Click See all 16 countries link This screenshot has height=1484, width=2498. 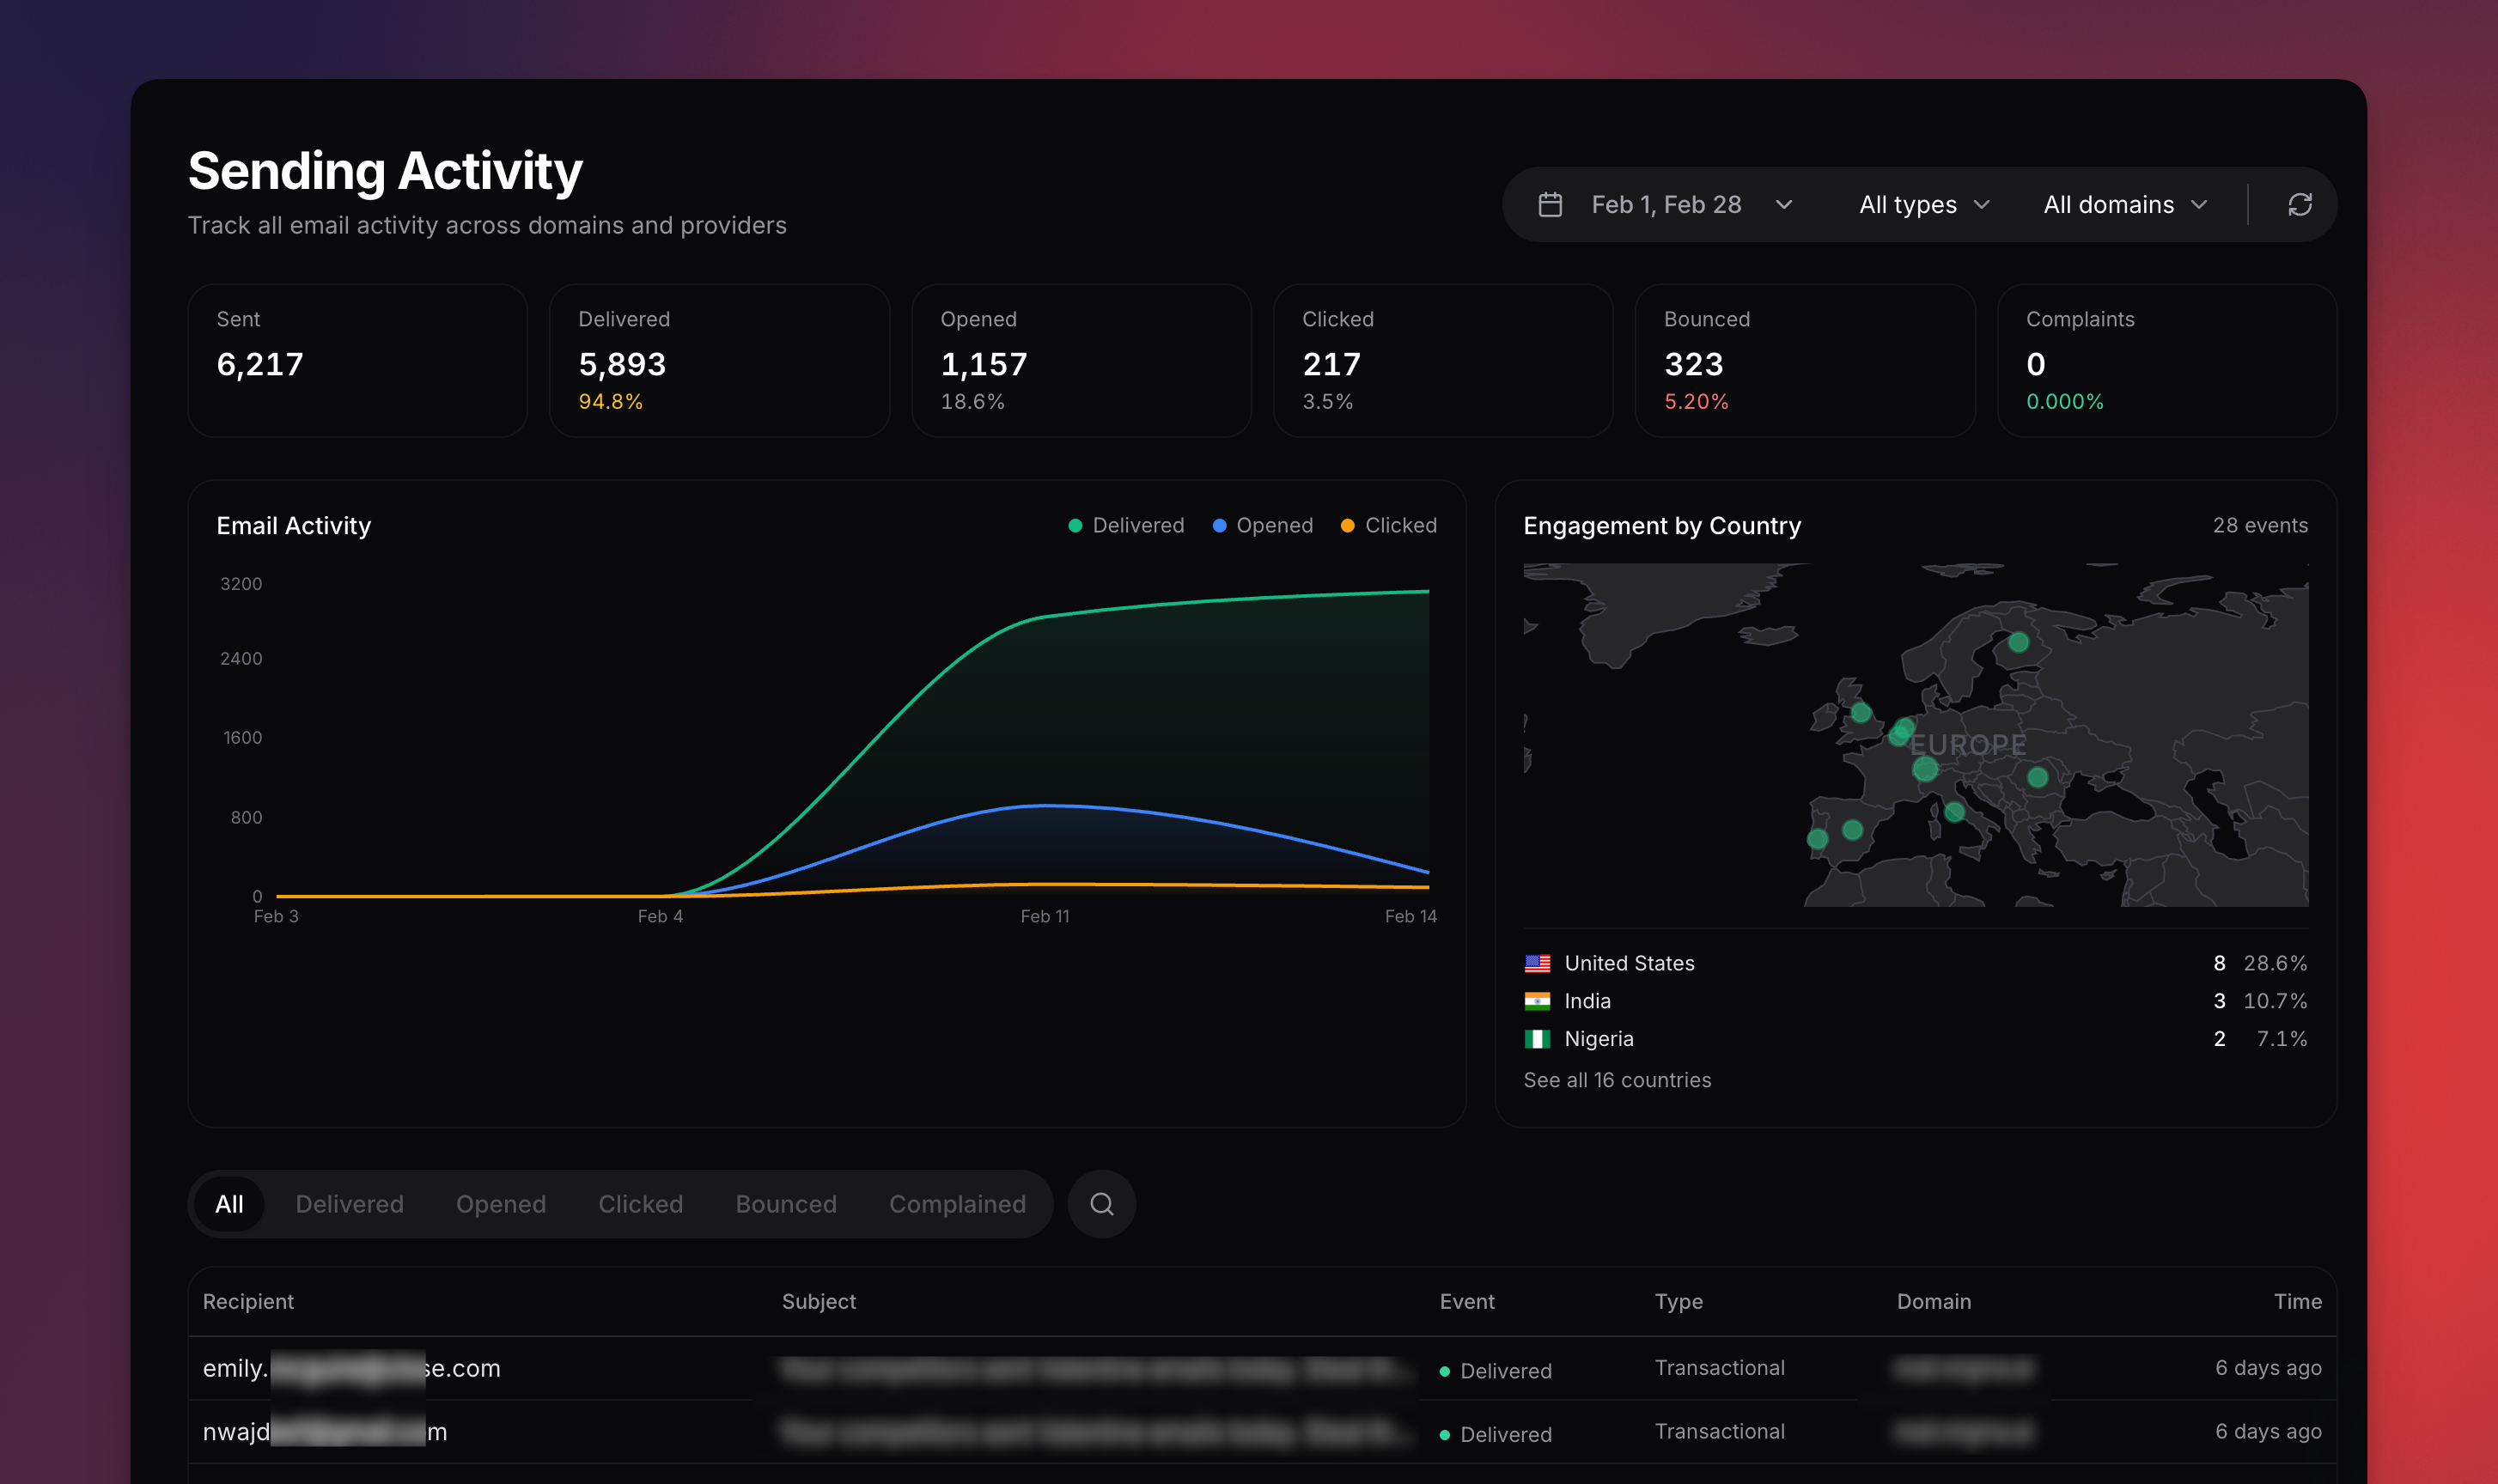[x=1617, y=1080]
